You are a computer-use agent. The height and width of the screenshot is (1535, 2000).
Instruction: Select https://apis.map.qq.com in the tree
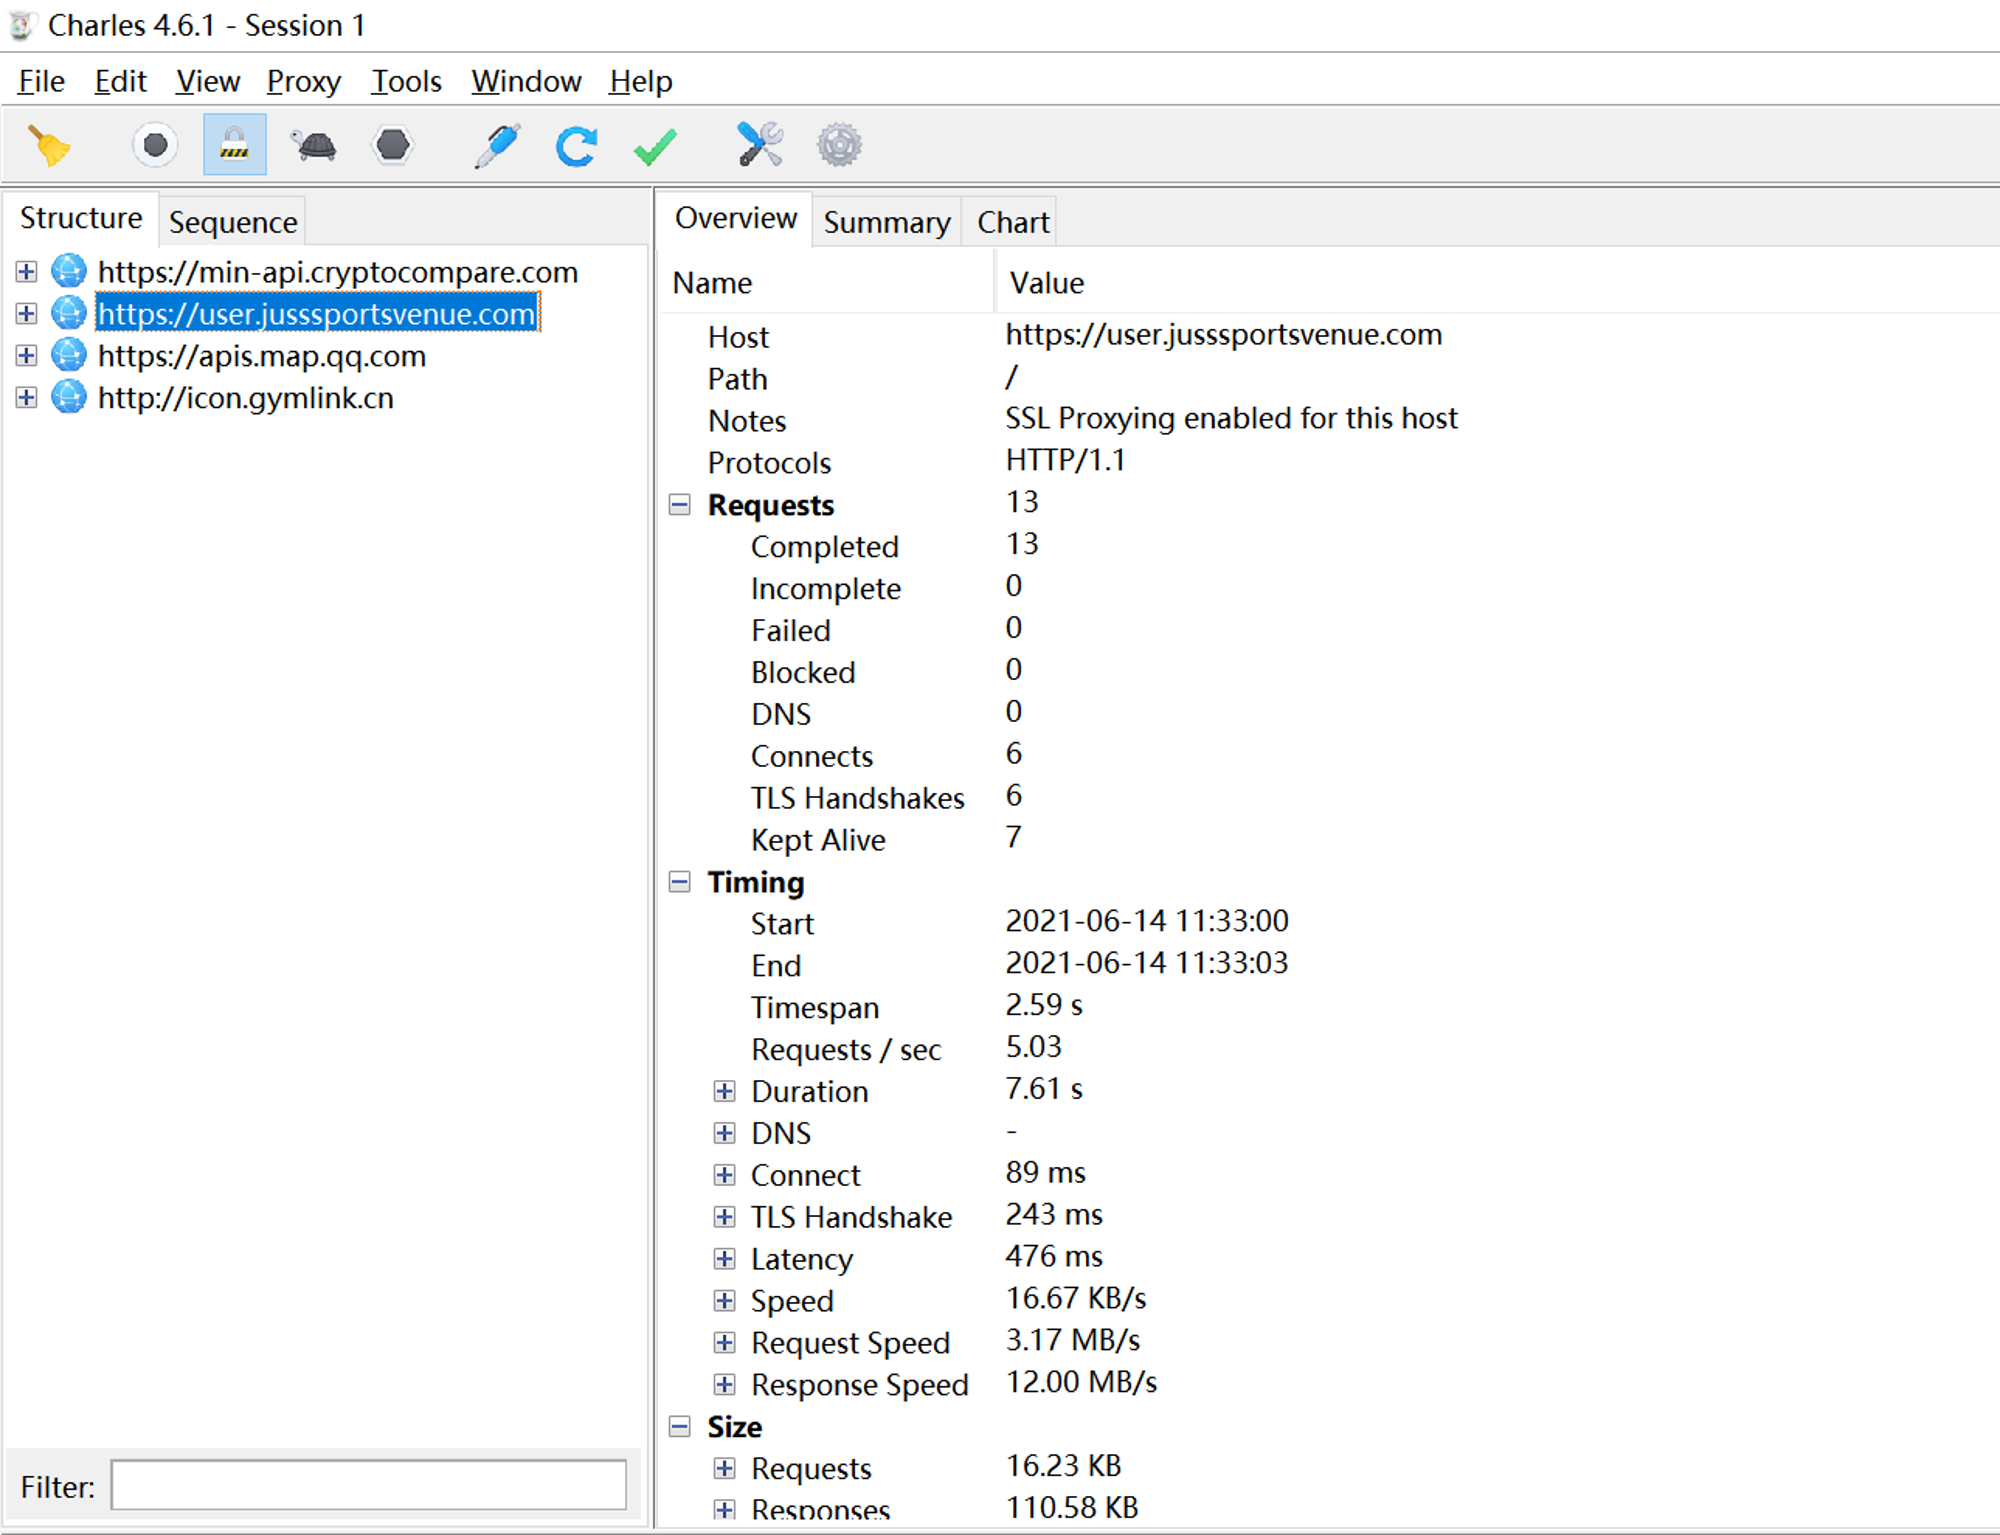coord(262,356)
